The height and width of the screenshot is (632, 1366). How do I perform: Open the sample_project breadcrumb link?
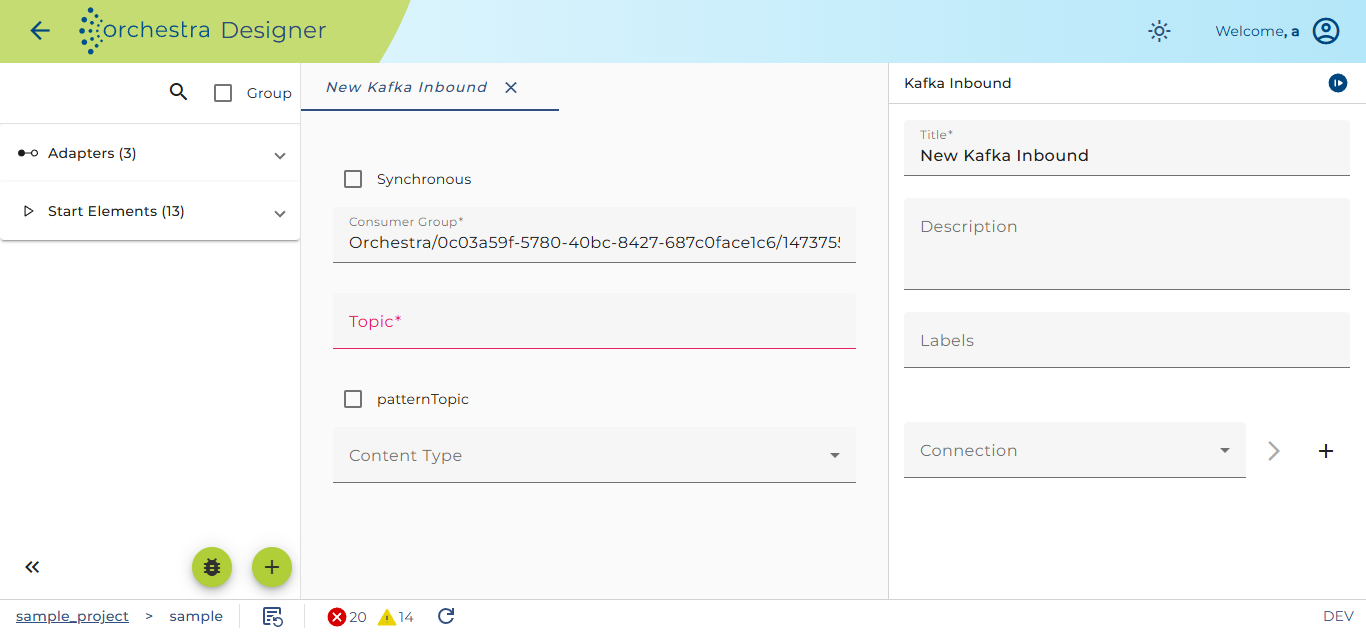[72, 616]
